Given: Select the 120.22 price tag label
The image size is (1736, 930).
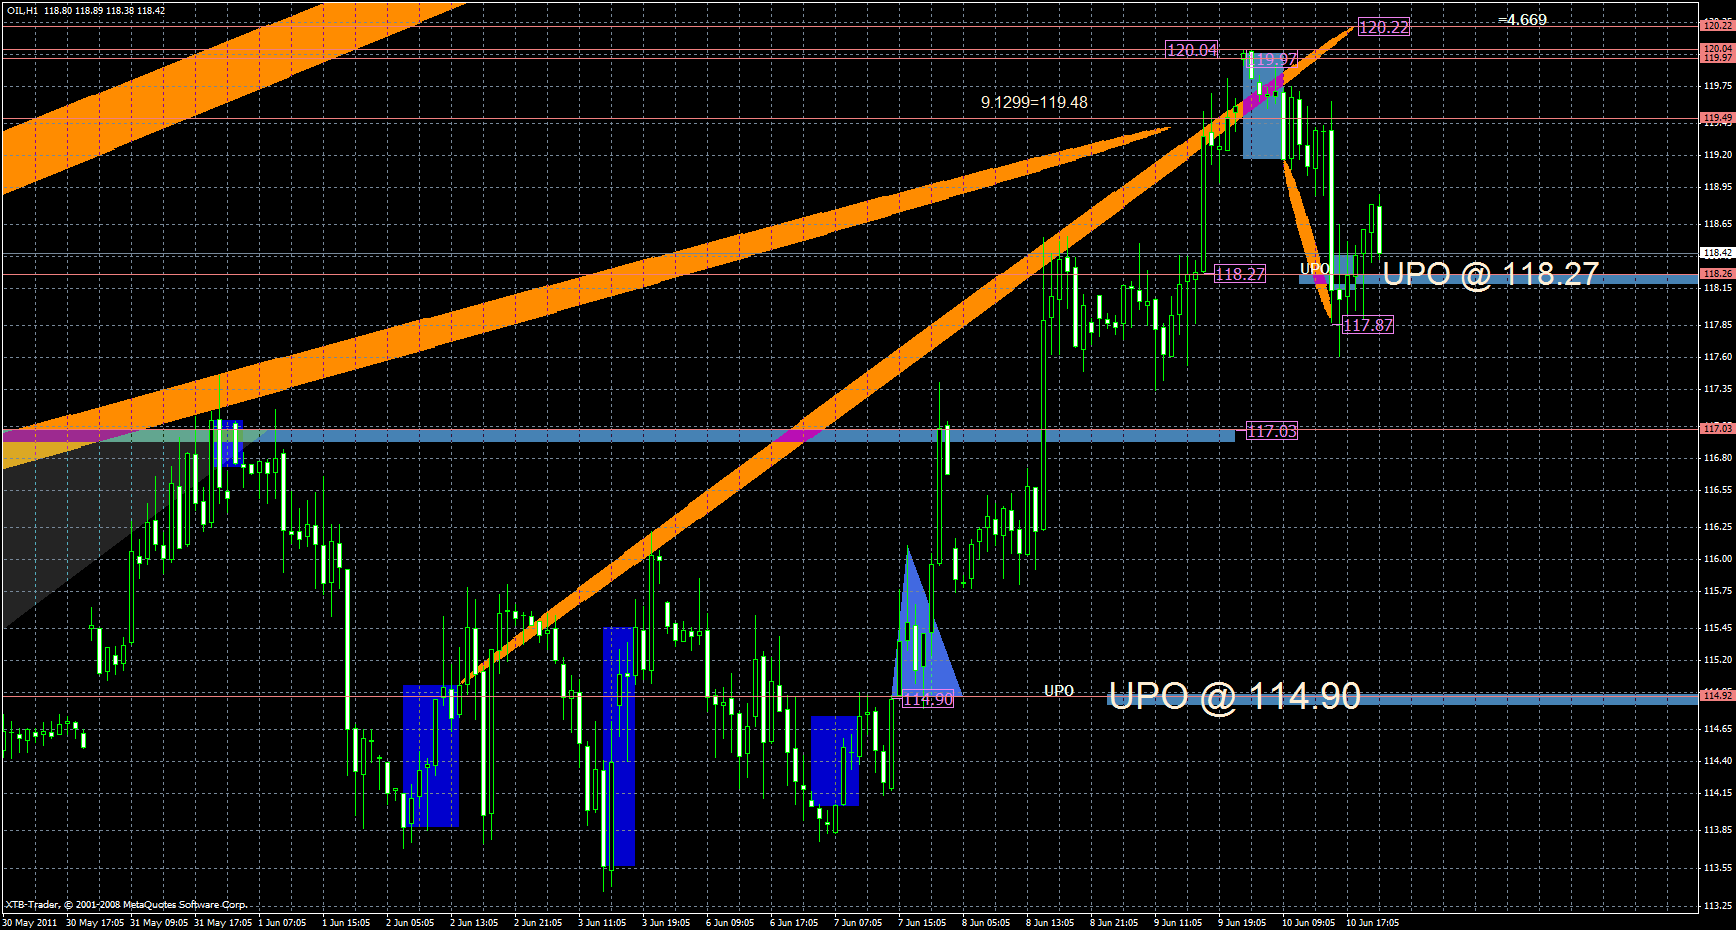Looking at the screenshot, I should (1383, 28).
